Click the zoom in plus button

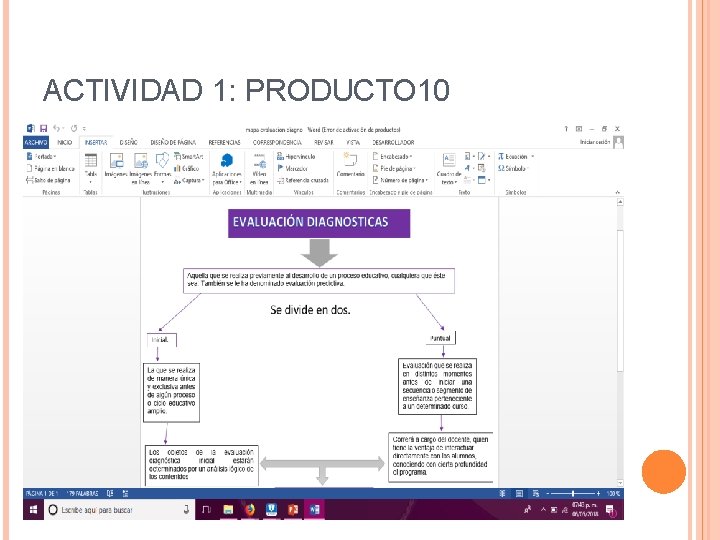[598, 494]
